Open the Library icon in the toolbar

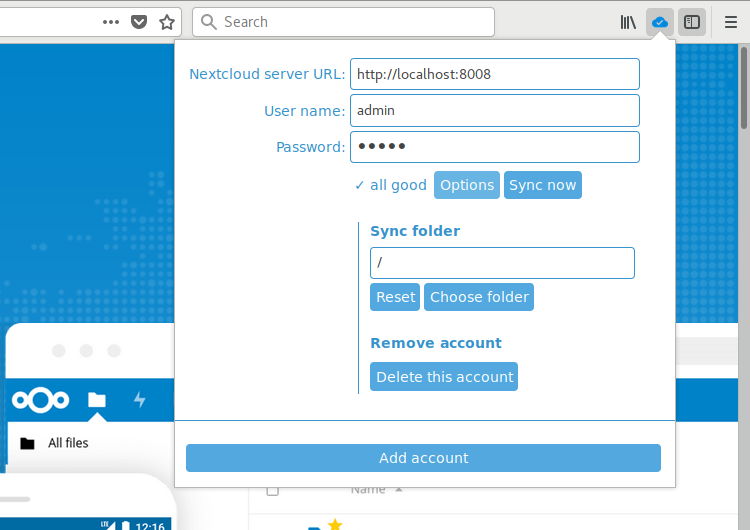point(628,22)
